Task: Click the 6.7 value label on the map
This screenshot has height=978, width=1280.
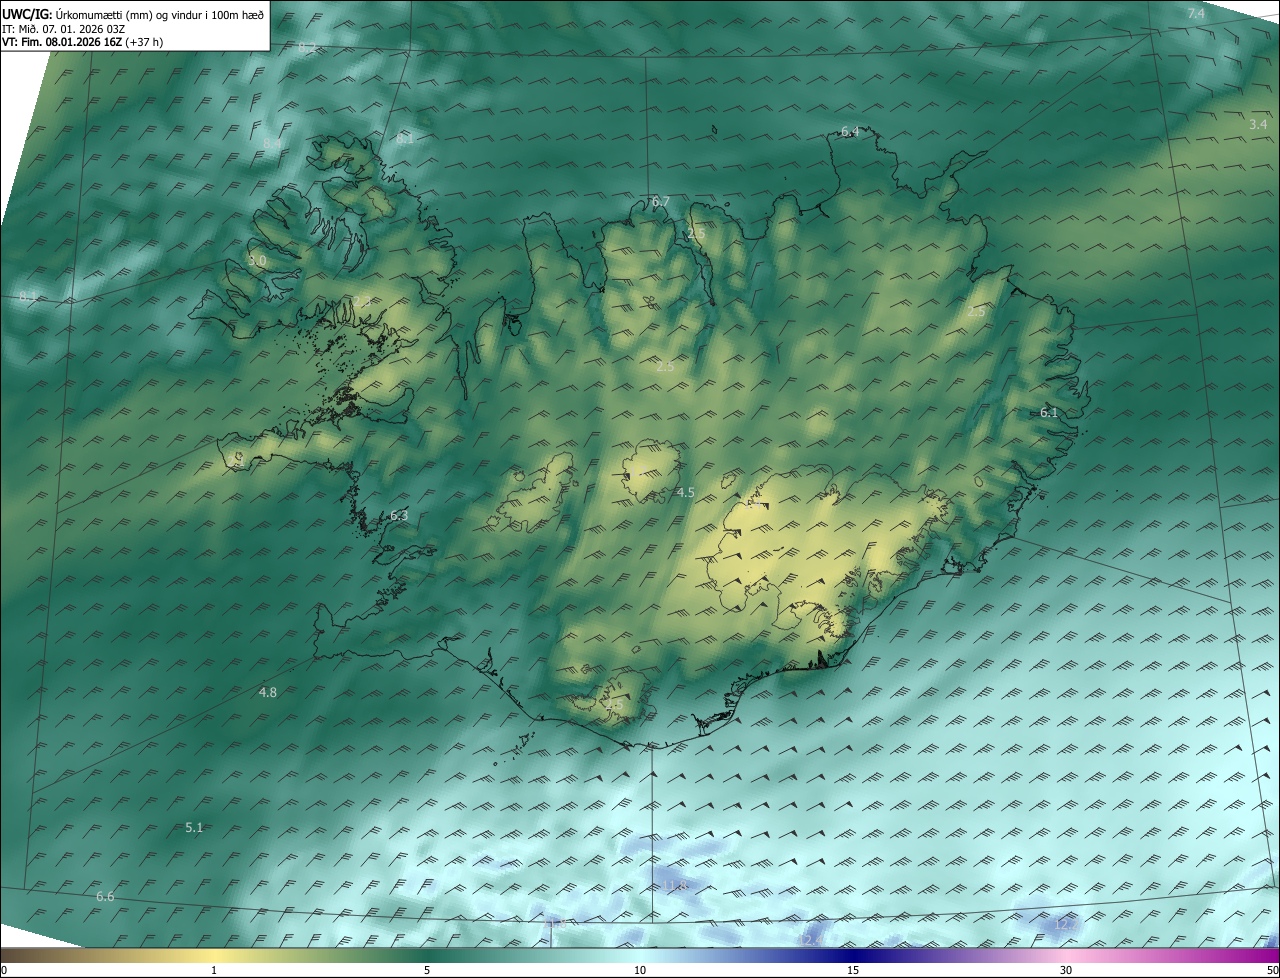Action: tap(660, 201)
